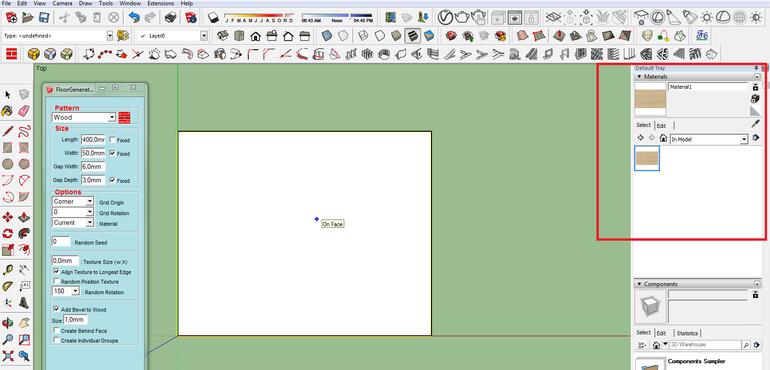Toggle Fixed checkbox for Gap Depth
Screen dimensions: 770x370
[112, 180]
